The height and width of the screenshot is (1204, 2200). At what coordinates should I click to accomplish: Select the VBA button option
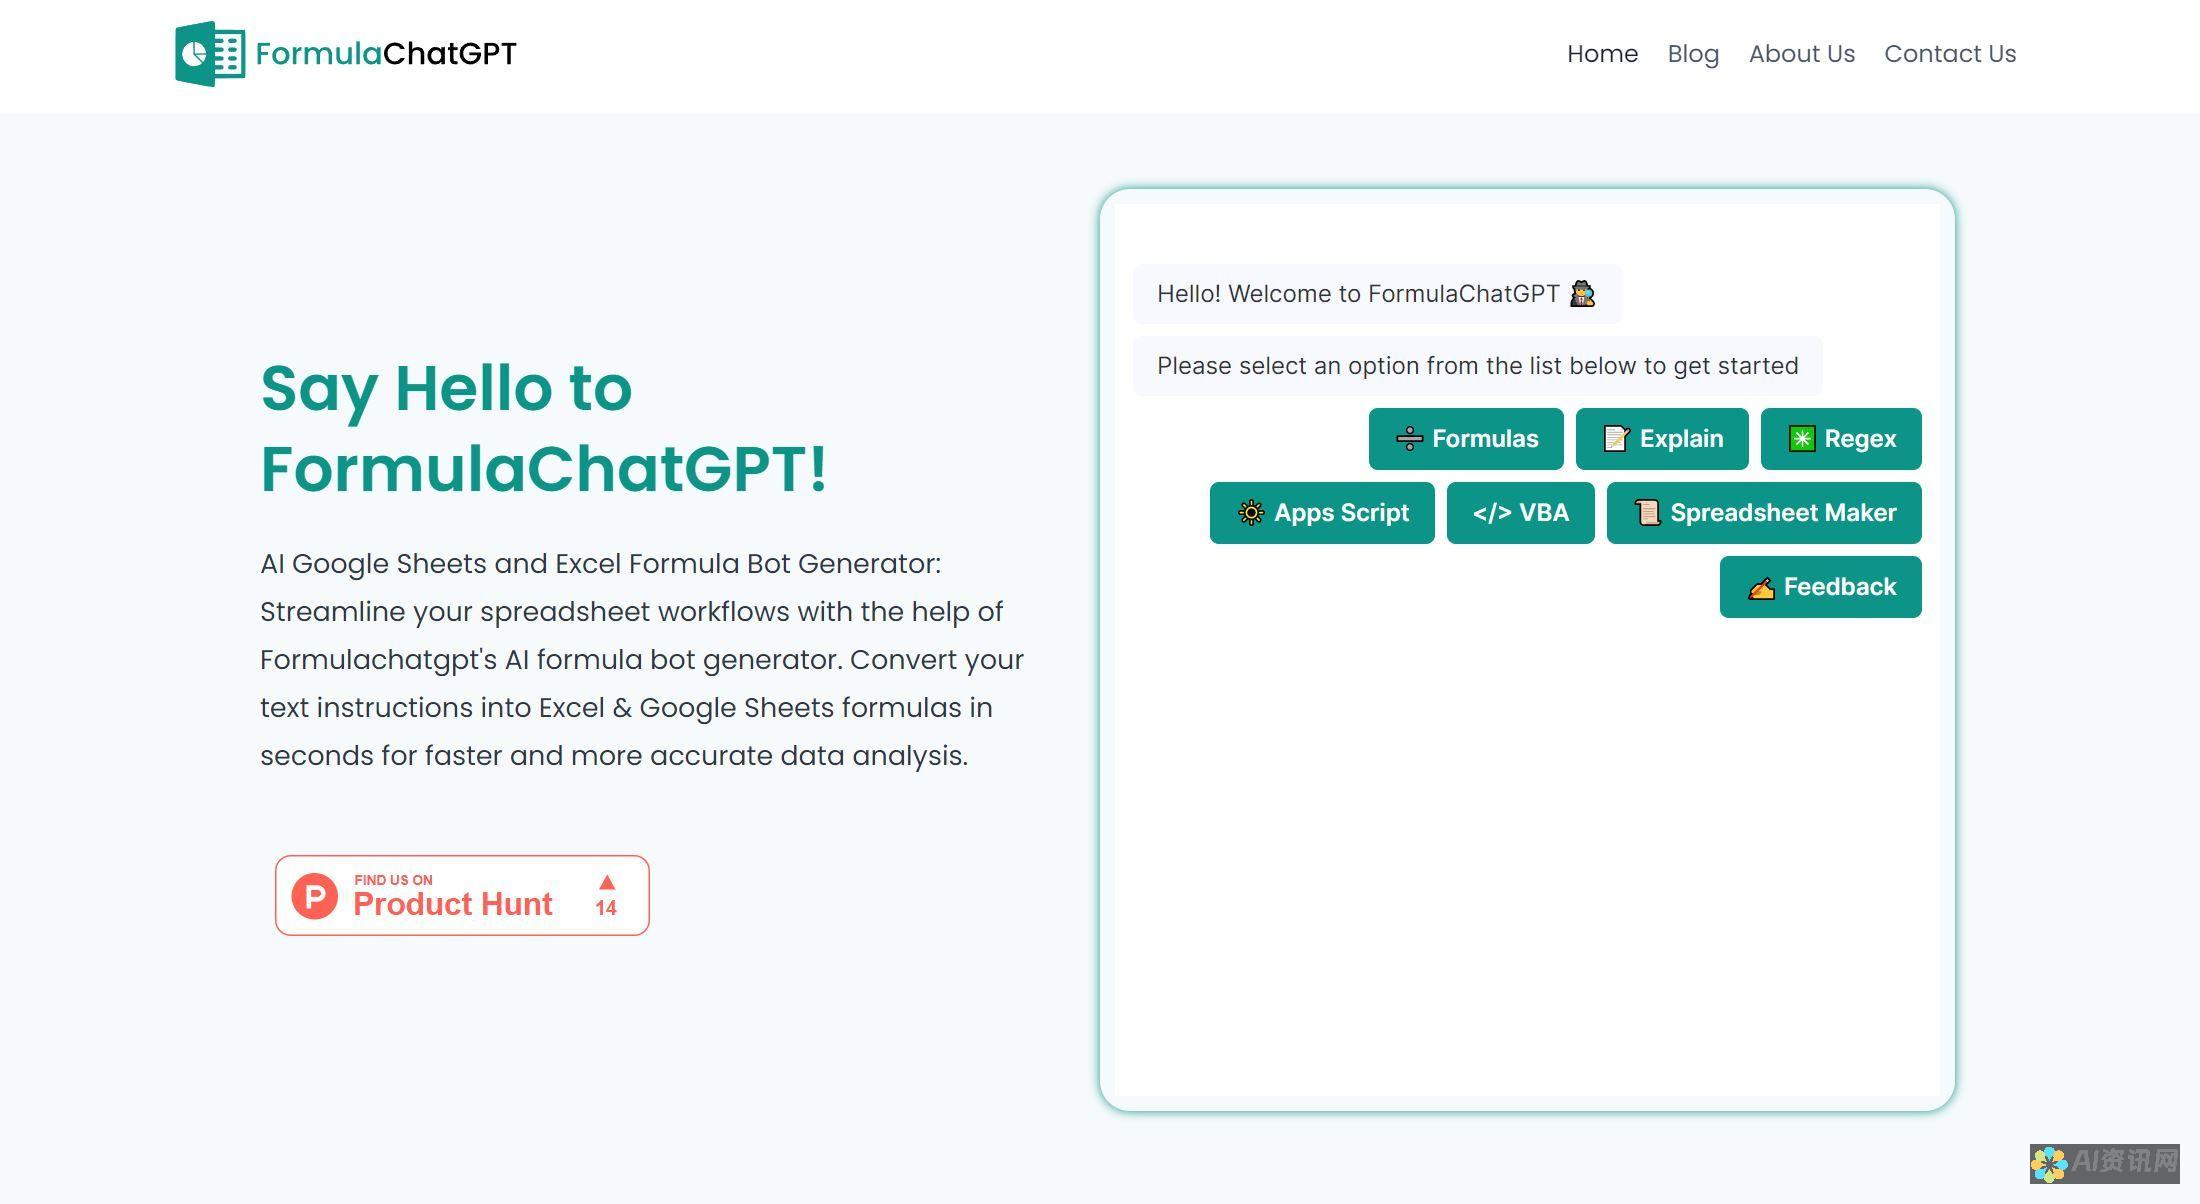[x=1520, y=513]
